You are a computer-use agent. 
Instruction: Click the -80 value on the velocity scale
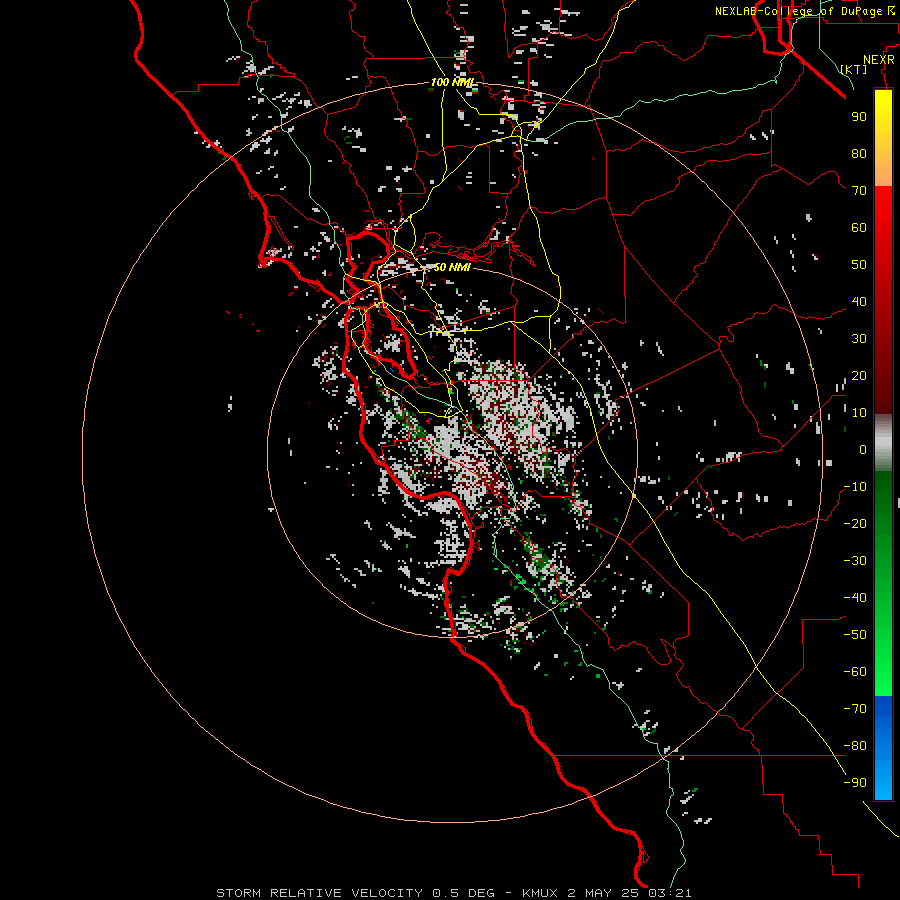[x=855, y=746]
